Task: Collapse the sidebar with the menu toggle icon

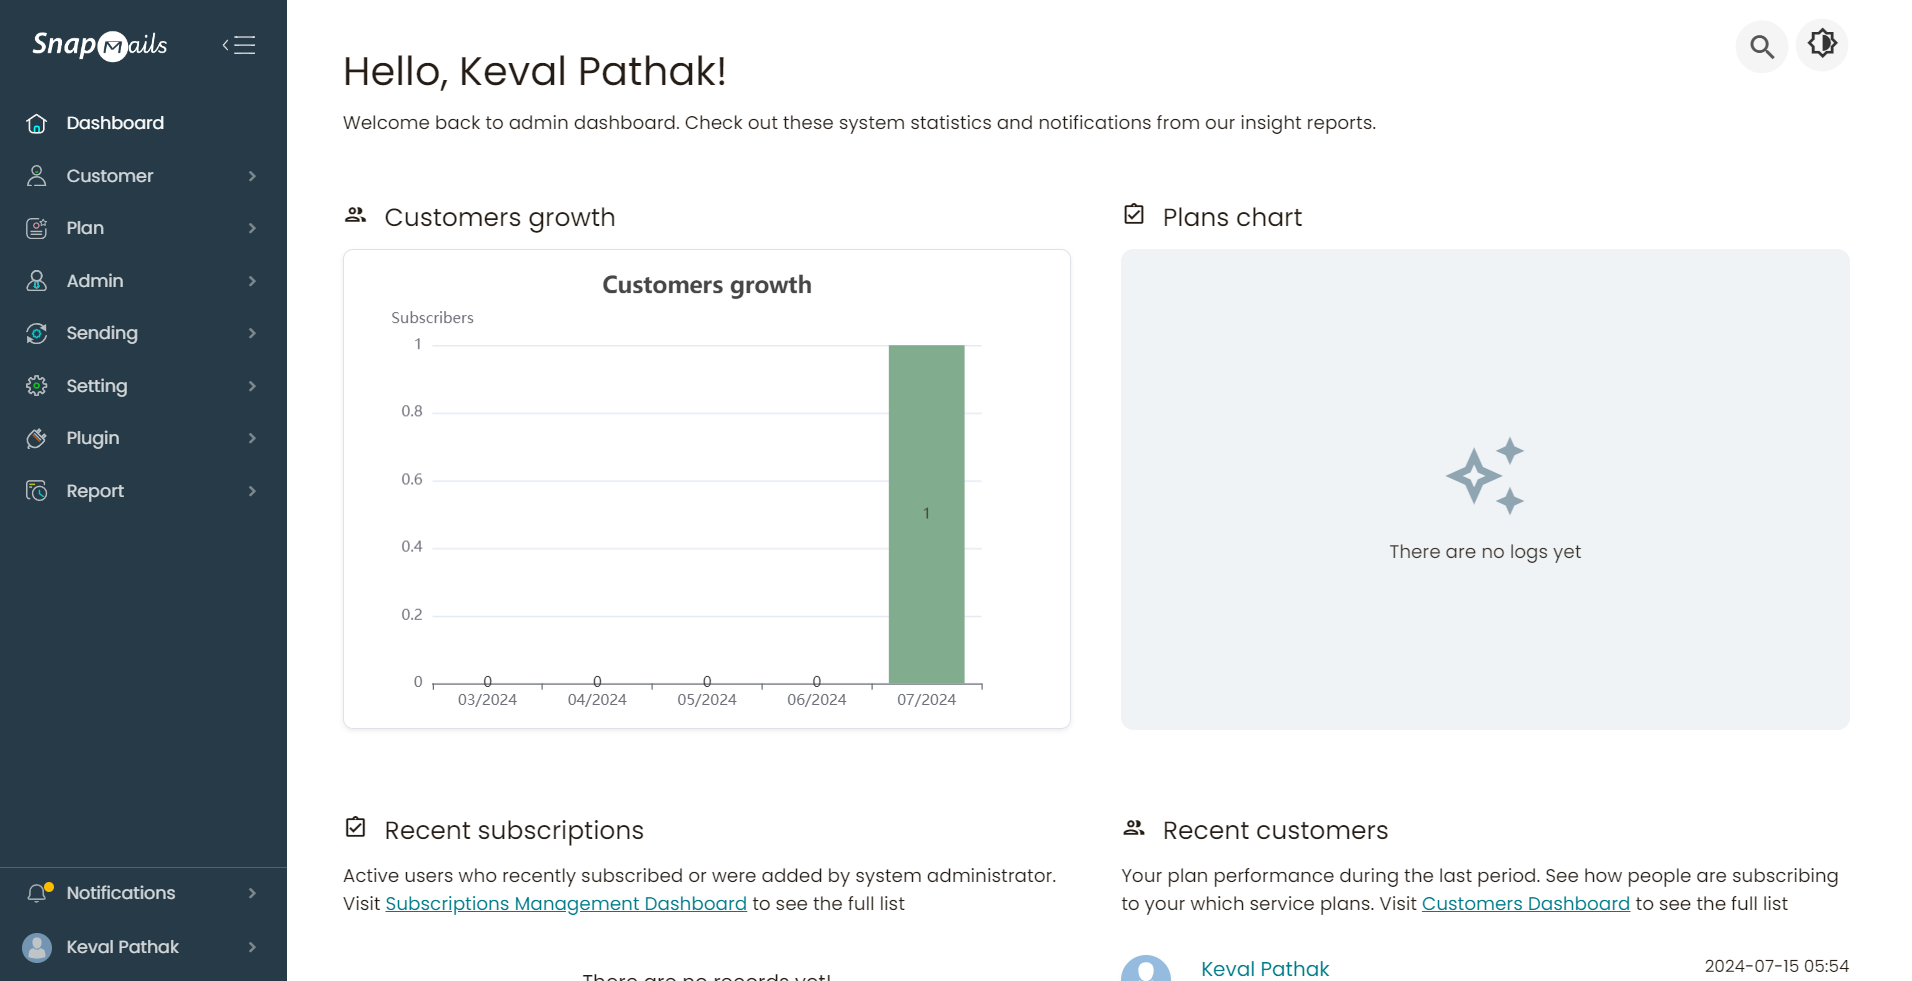Action: point(239,45)
